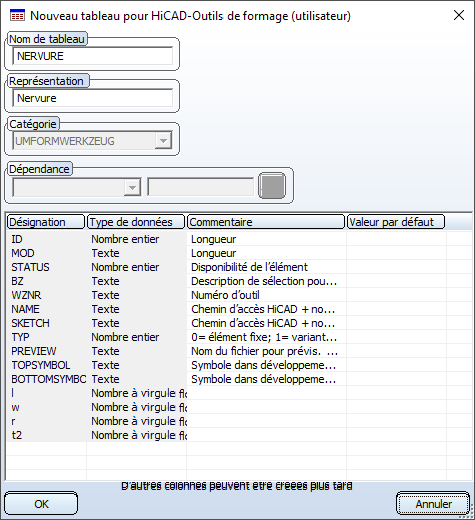Click the Dépendance text field
The image size is (475, 520).
[200, 188]
